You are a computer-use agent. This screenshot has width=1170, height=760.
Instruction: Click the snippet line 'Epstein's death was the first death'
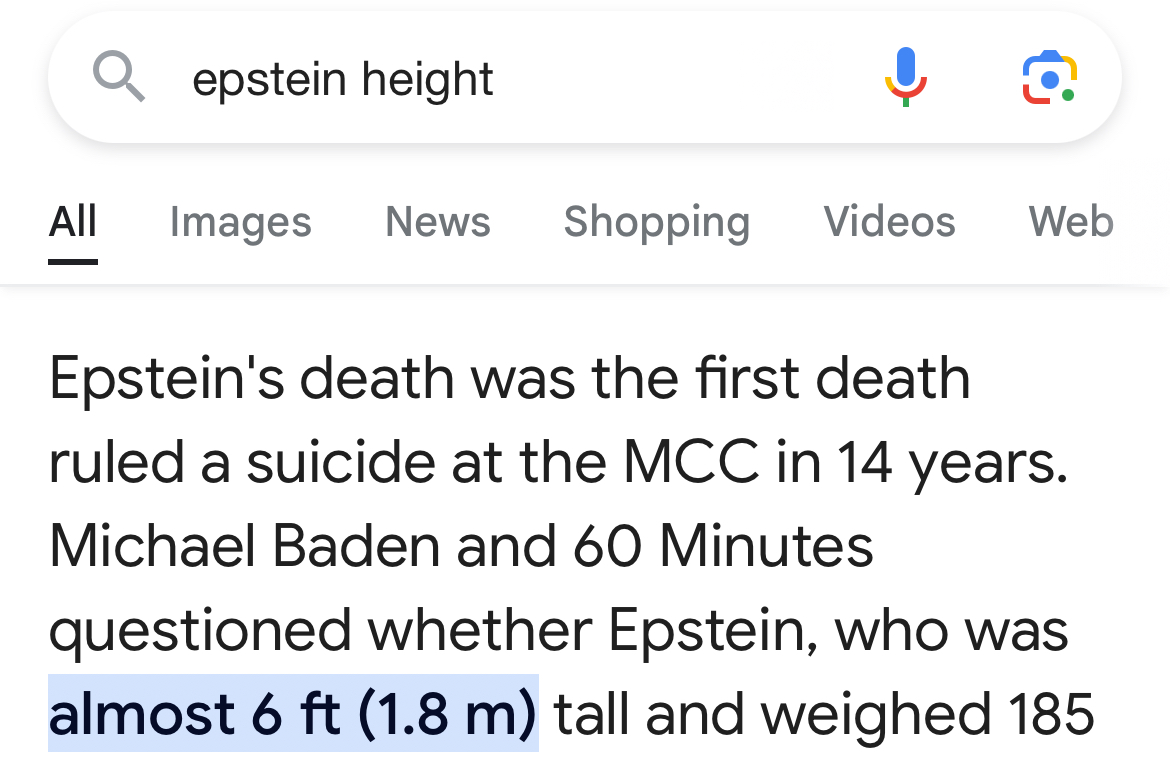click(x=510, y=378)
